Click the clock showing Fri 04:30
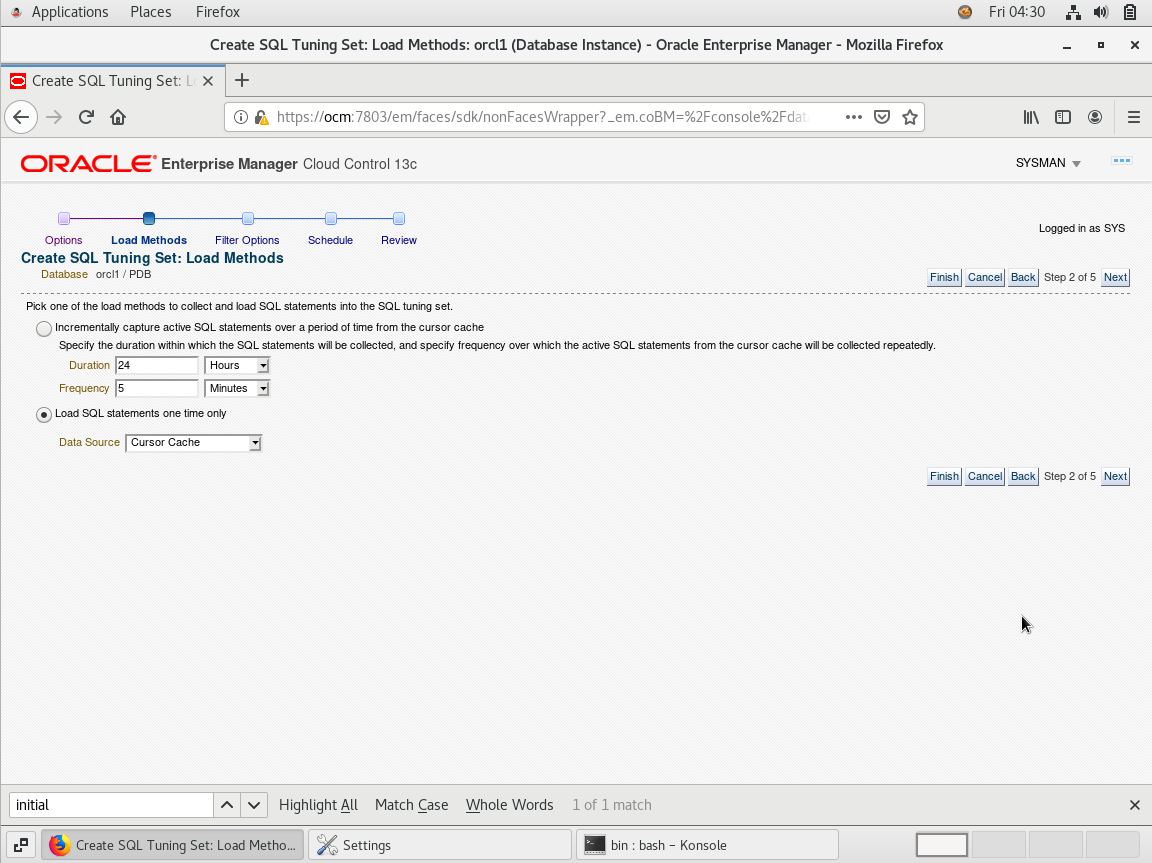Viewport: 1152px width, 863px height. tap(1017, 12)
